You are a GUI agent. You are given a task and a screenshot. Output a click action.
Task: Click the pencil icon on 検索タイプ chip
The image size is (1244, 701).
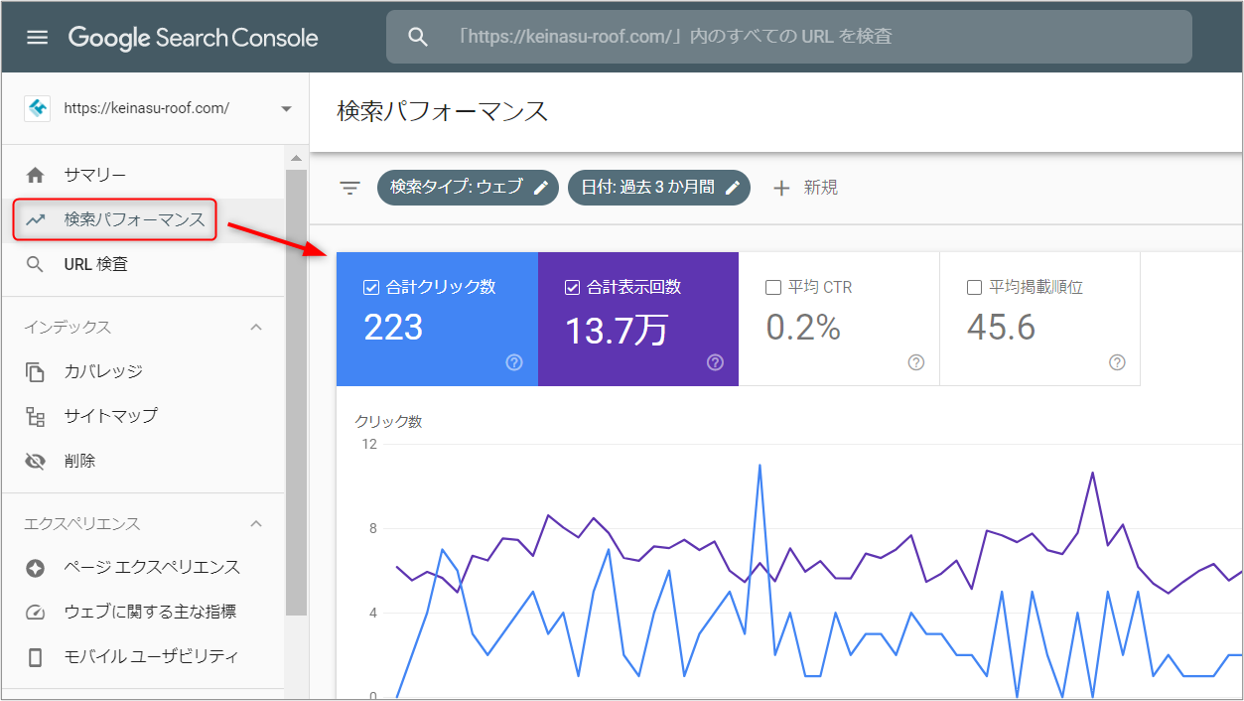click(541, 187)
